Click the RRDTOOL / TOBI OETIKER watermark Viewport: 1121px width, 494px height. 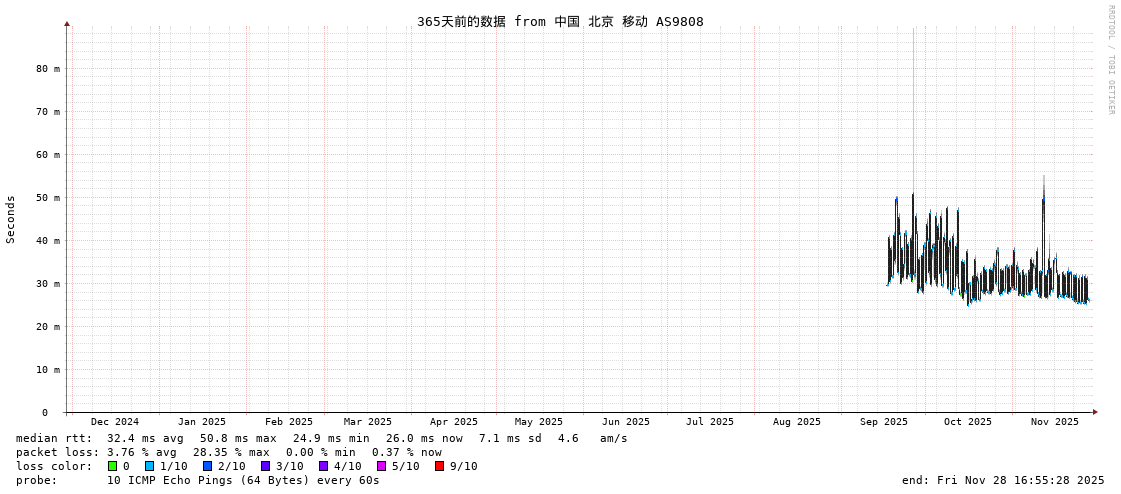click(1110, 60)
